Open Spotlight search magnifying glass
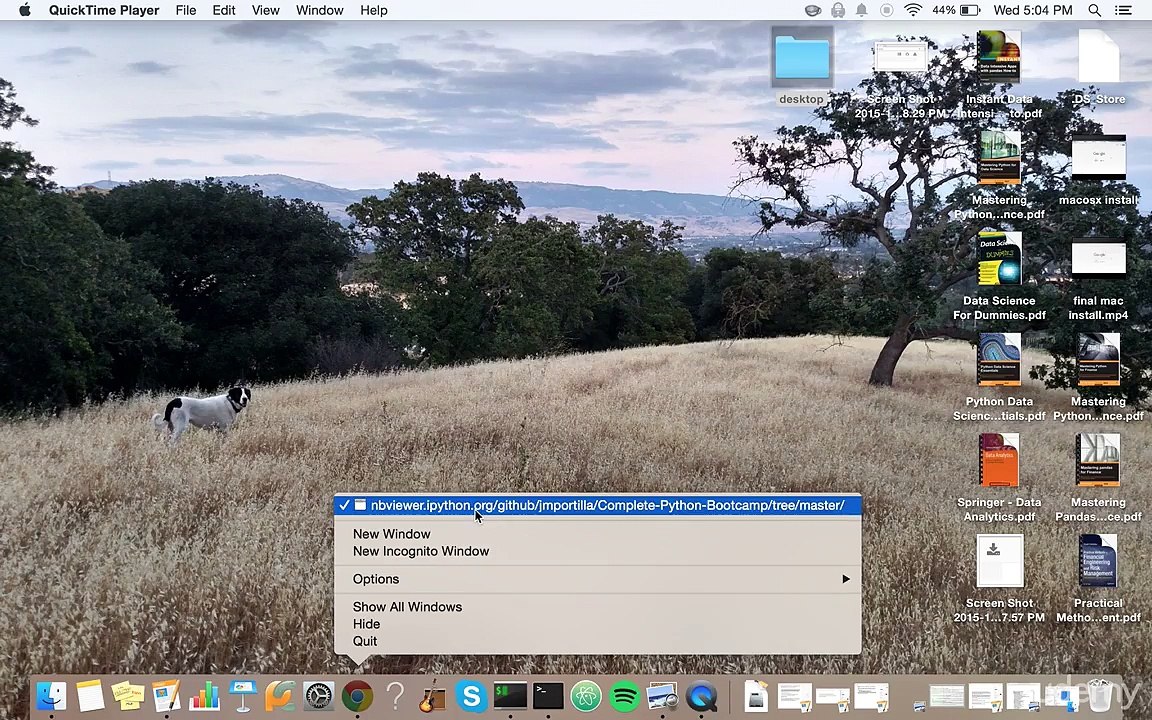The width and height of the screenshot is (1152, 720). coord(1094,10)
